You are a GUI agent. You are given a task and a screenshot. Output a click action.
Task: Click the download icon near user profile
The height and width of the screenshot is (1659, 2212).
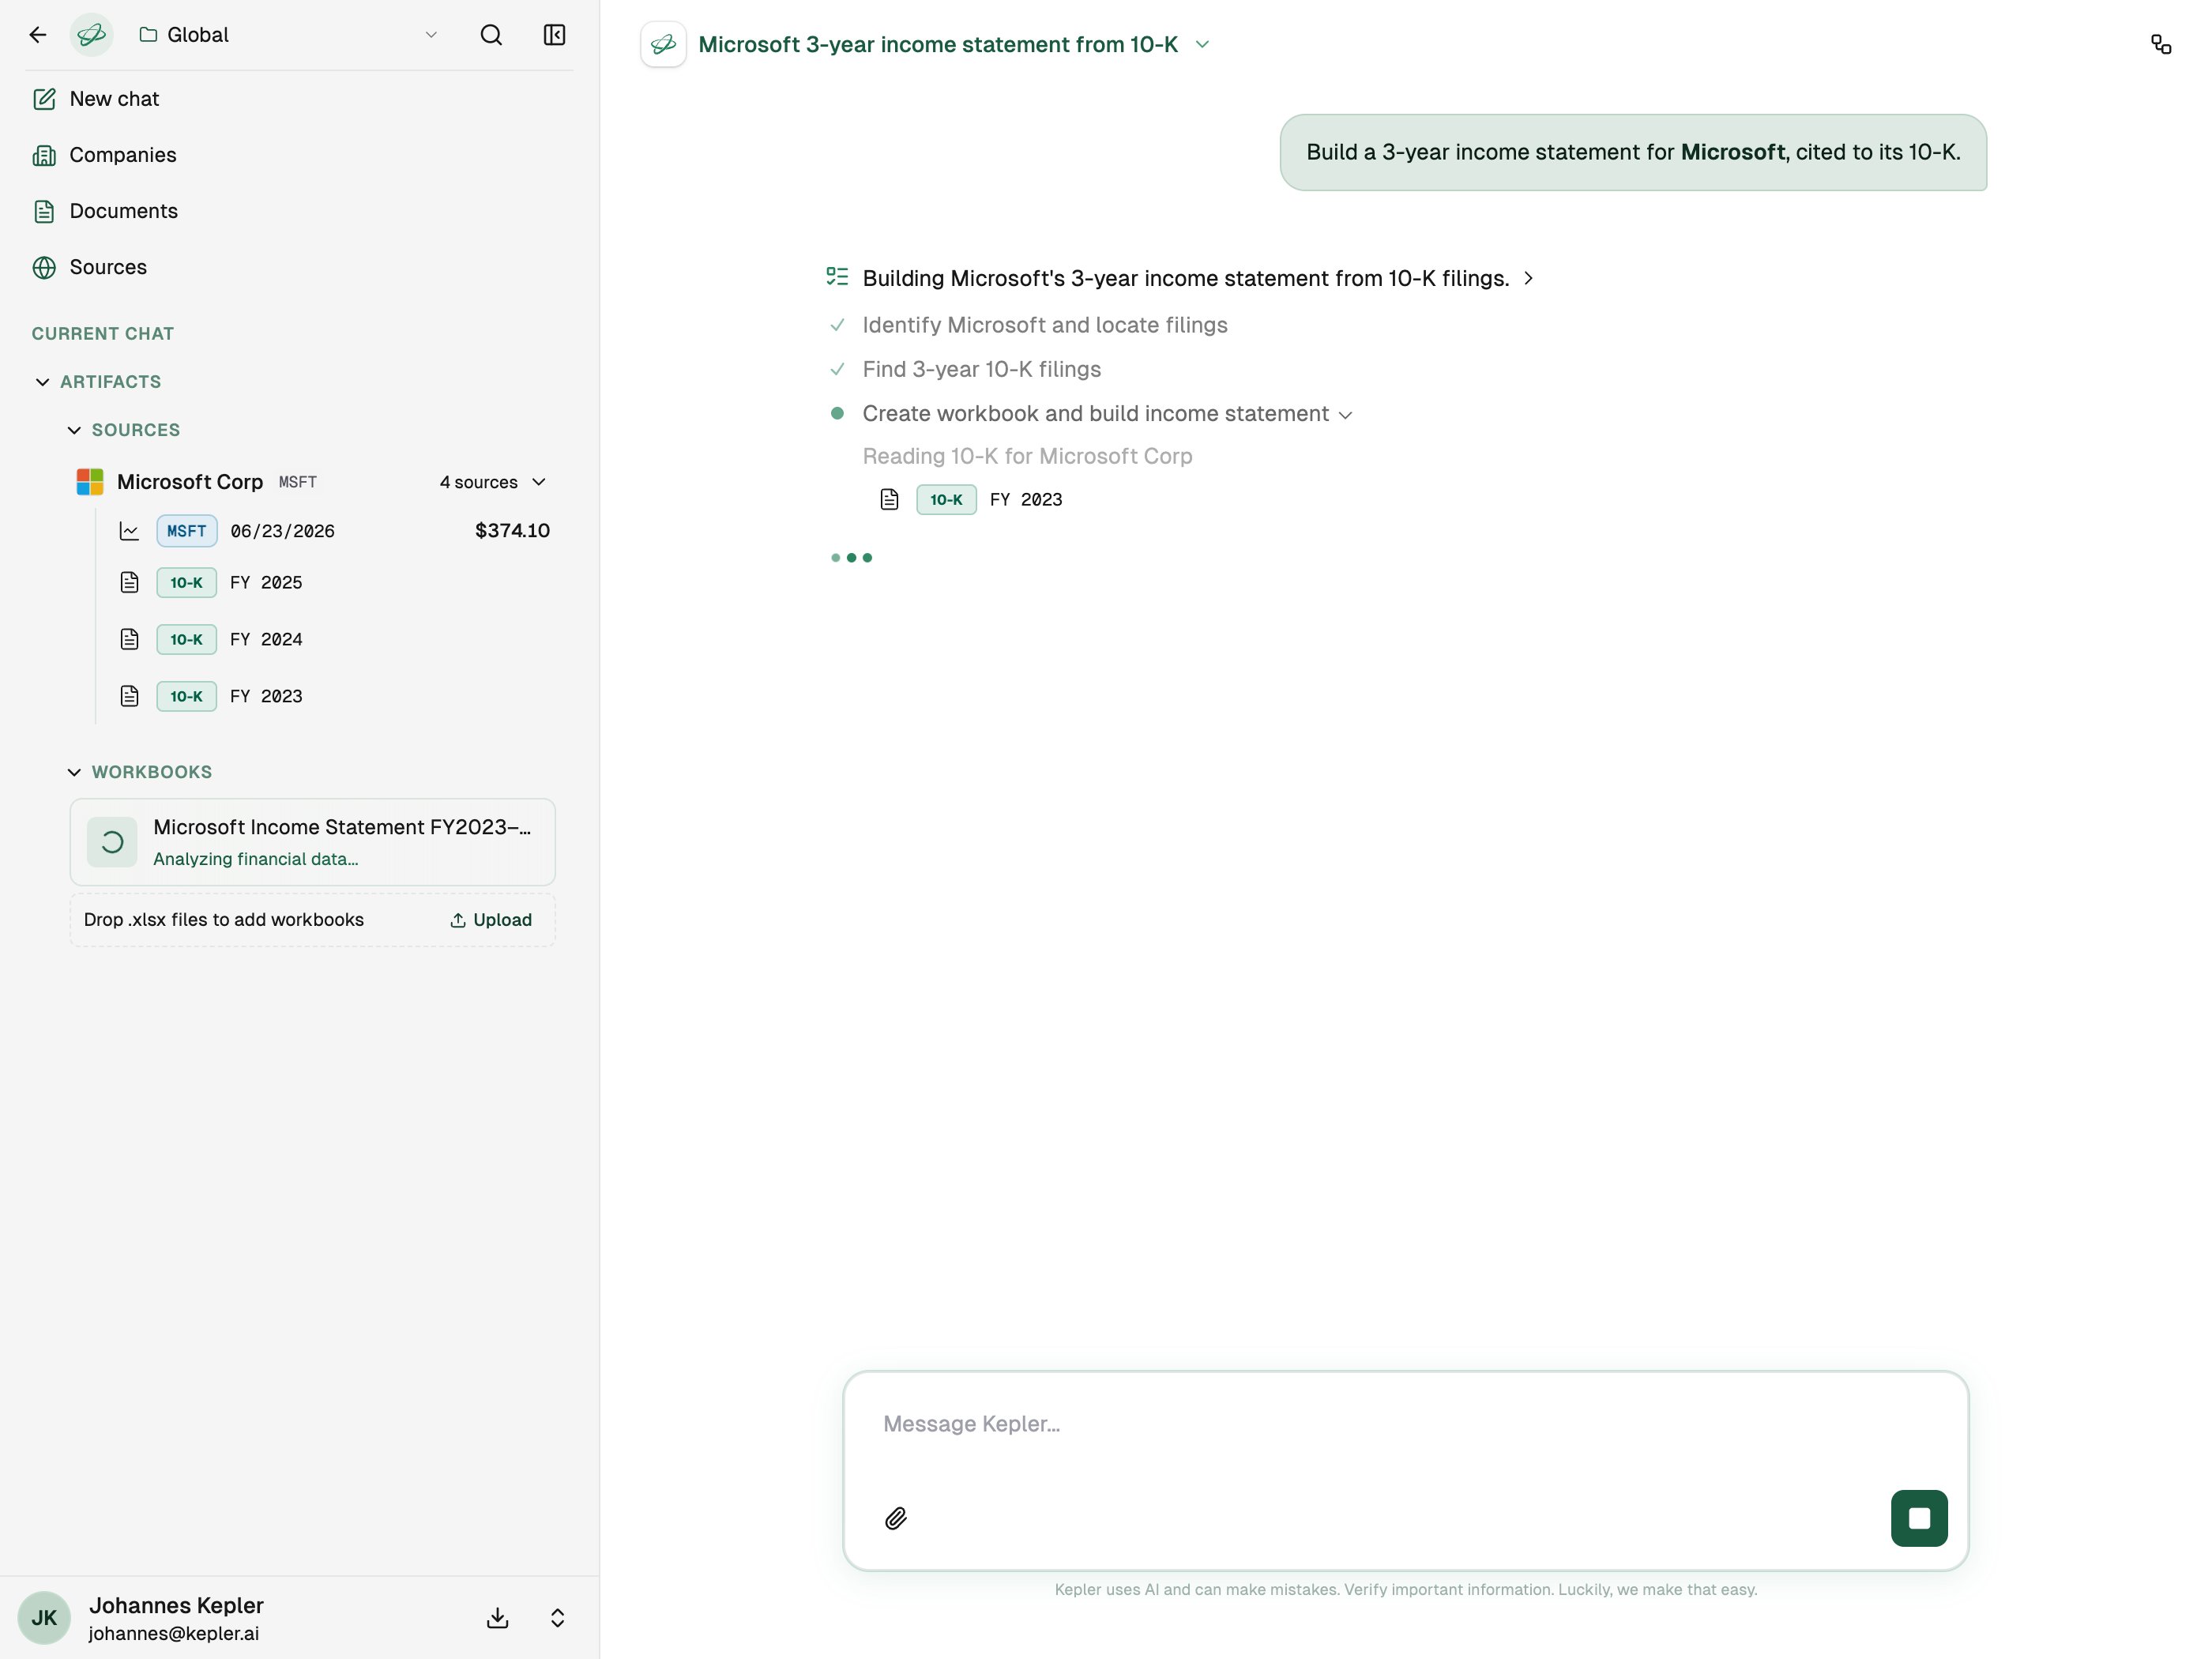click(497, 1618)
